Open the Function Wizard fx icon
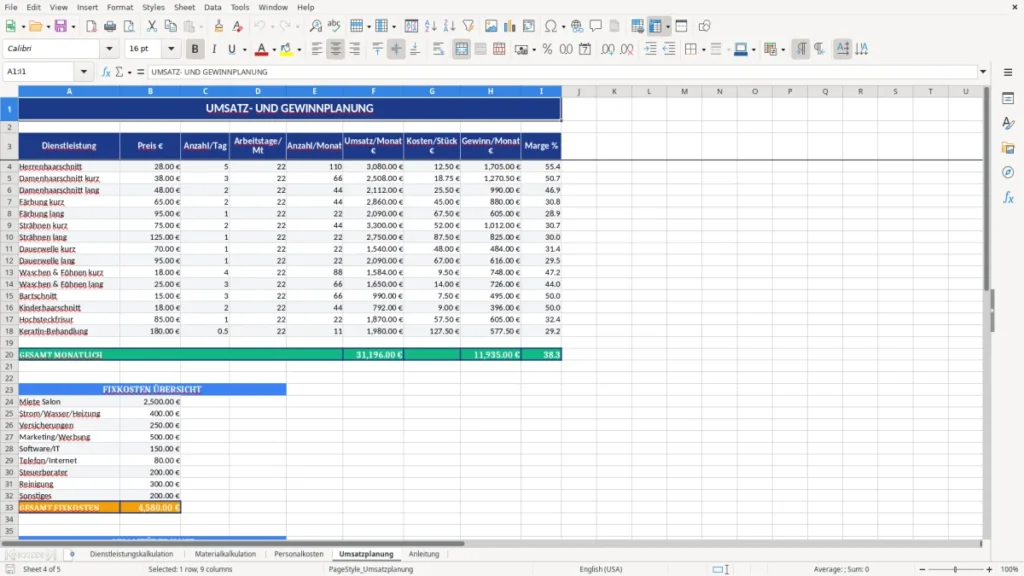 point(106,72)
